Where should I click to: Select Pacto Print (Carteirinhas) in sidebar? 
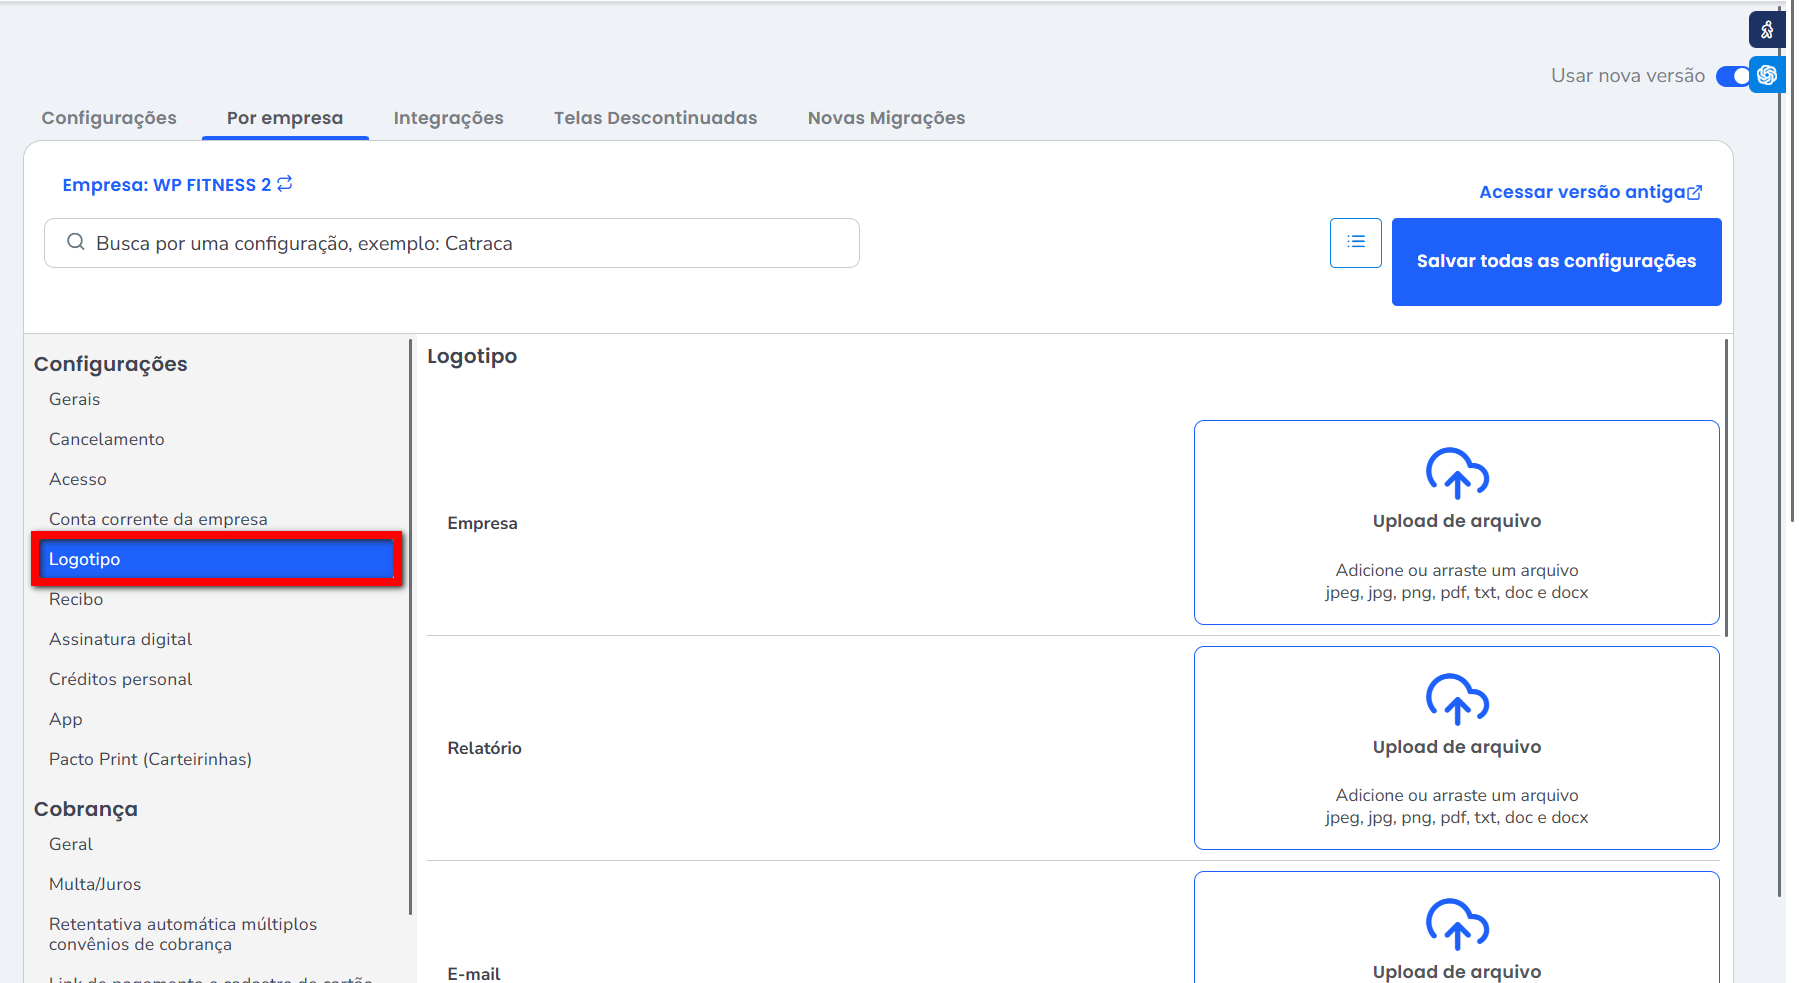point(150,759)
